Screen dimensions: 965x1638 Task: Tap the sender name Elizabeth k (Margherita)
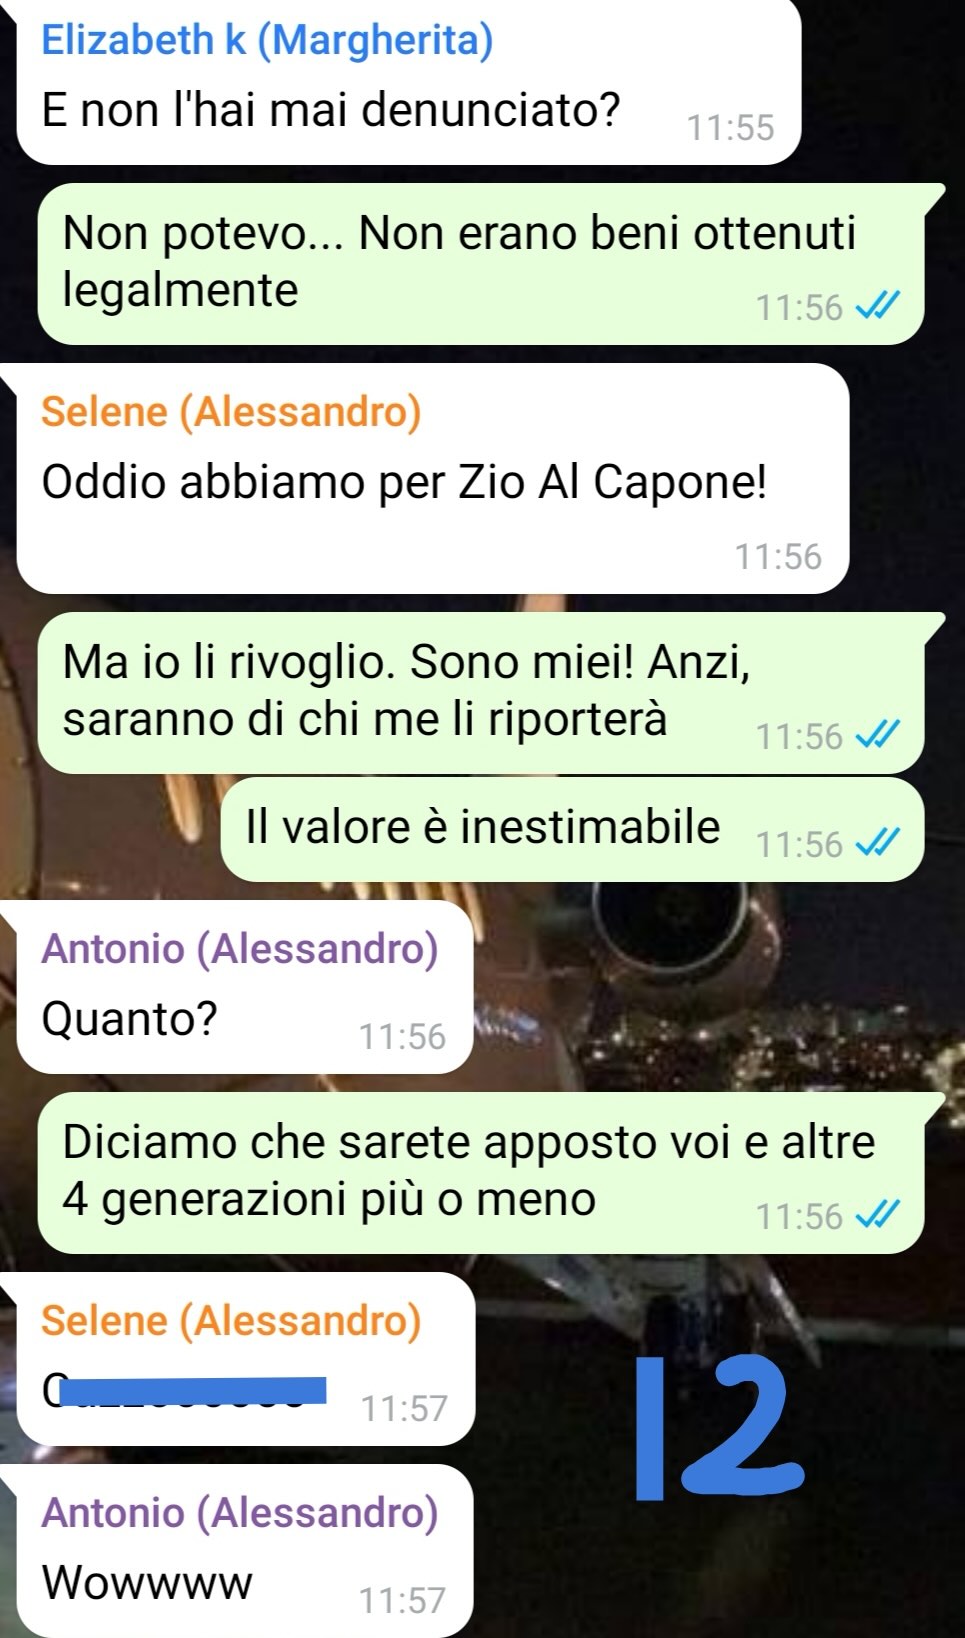coord(267,40)
